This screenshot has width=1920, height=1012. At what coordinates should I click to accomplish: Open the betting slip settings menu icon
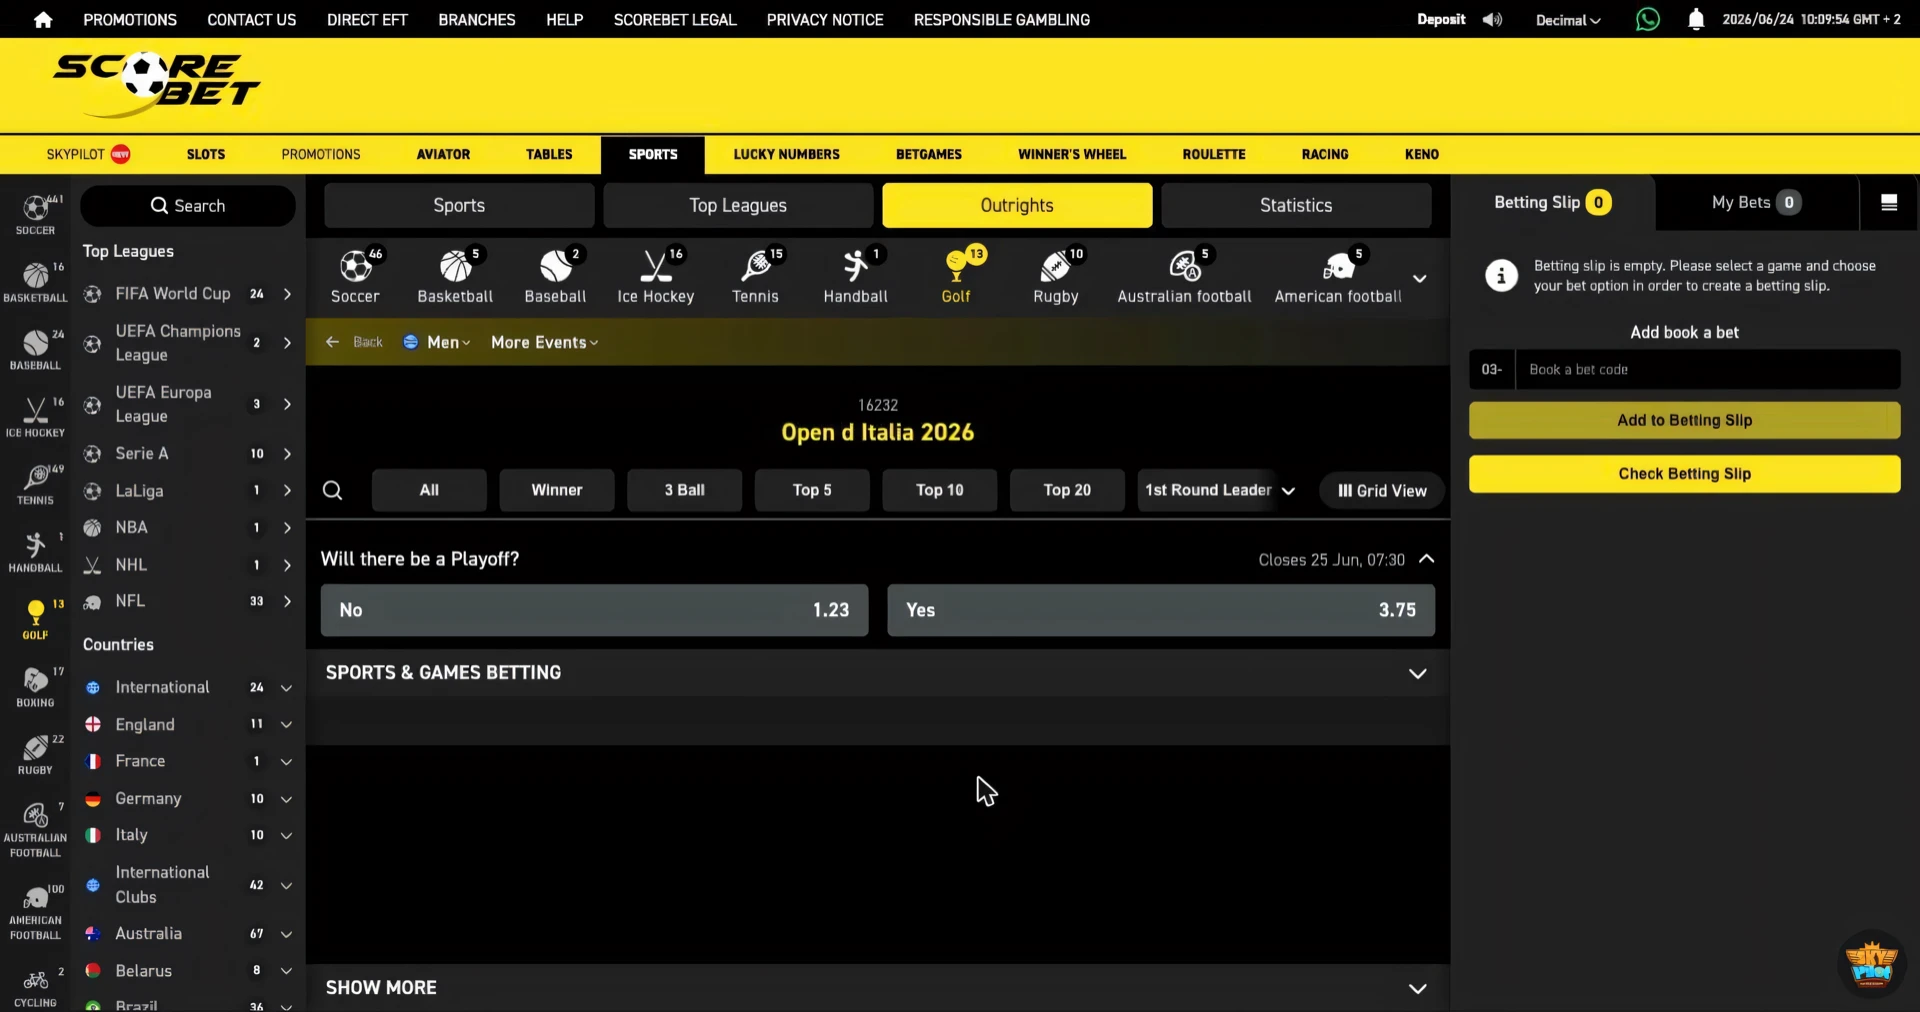(1889, 203)
